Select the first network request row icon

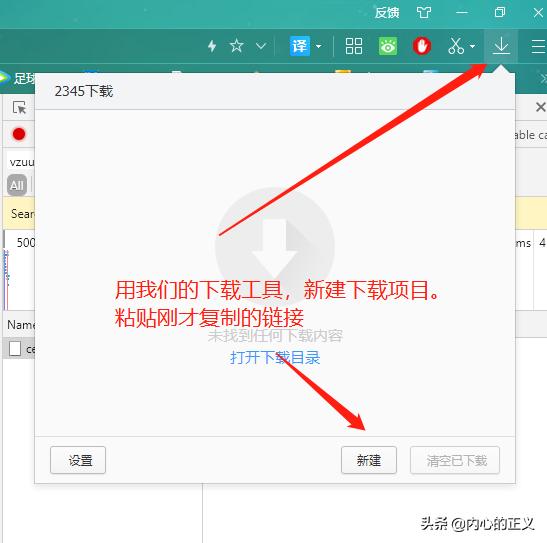click(x=15, y=348)
